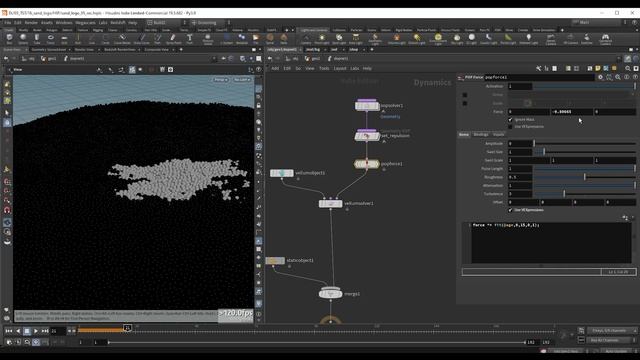Click the current frame marker on timeline

click(x=127, y=328)
